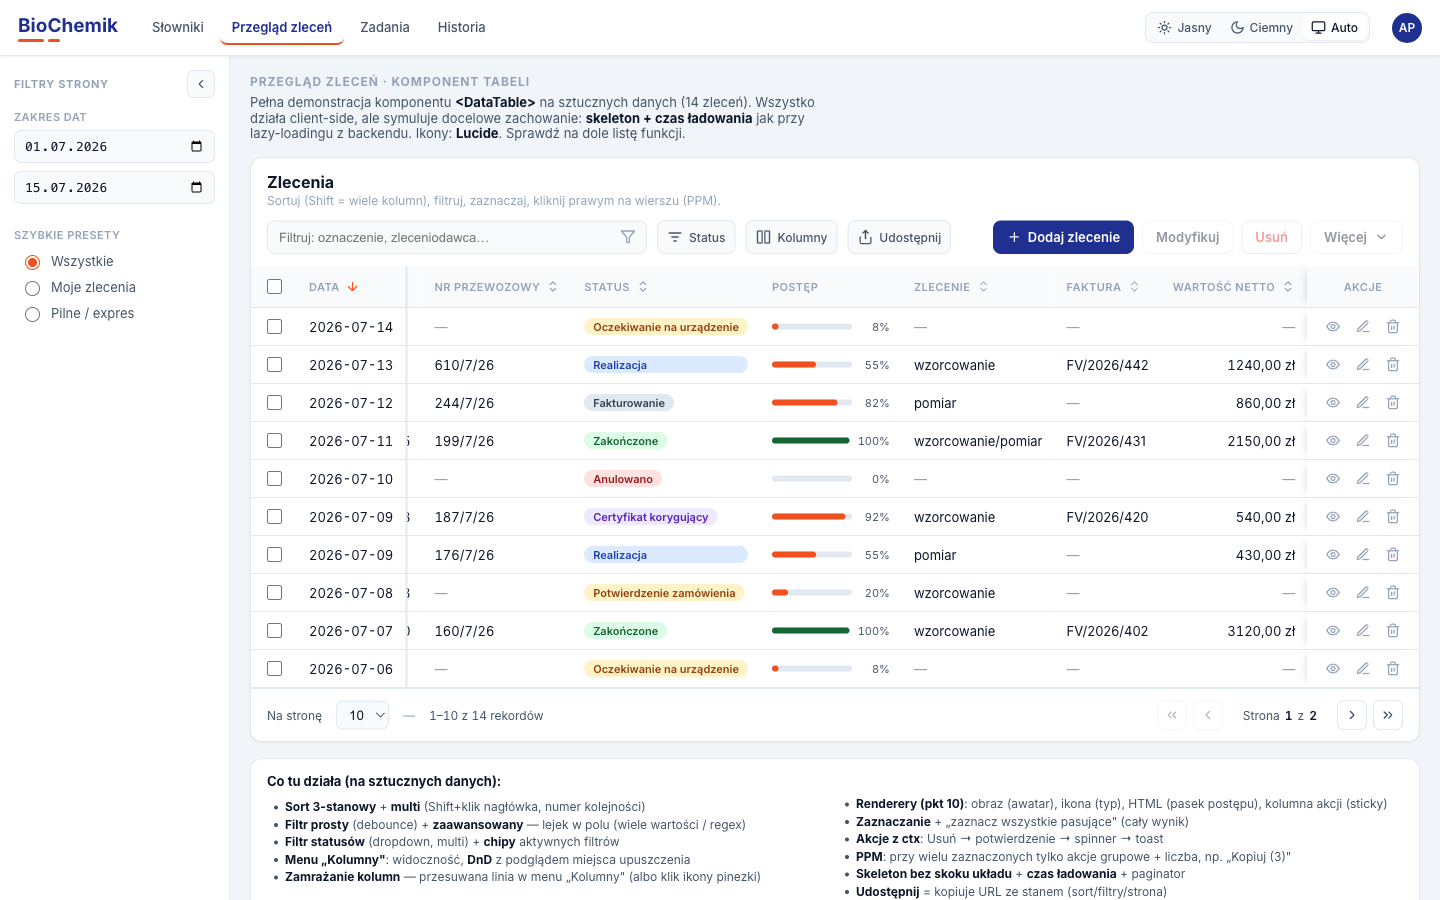The height and width of the screenshot is (900, 1440).
Task: Open the AP user avatar
Action: pos(1407,28)
